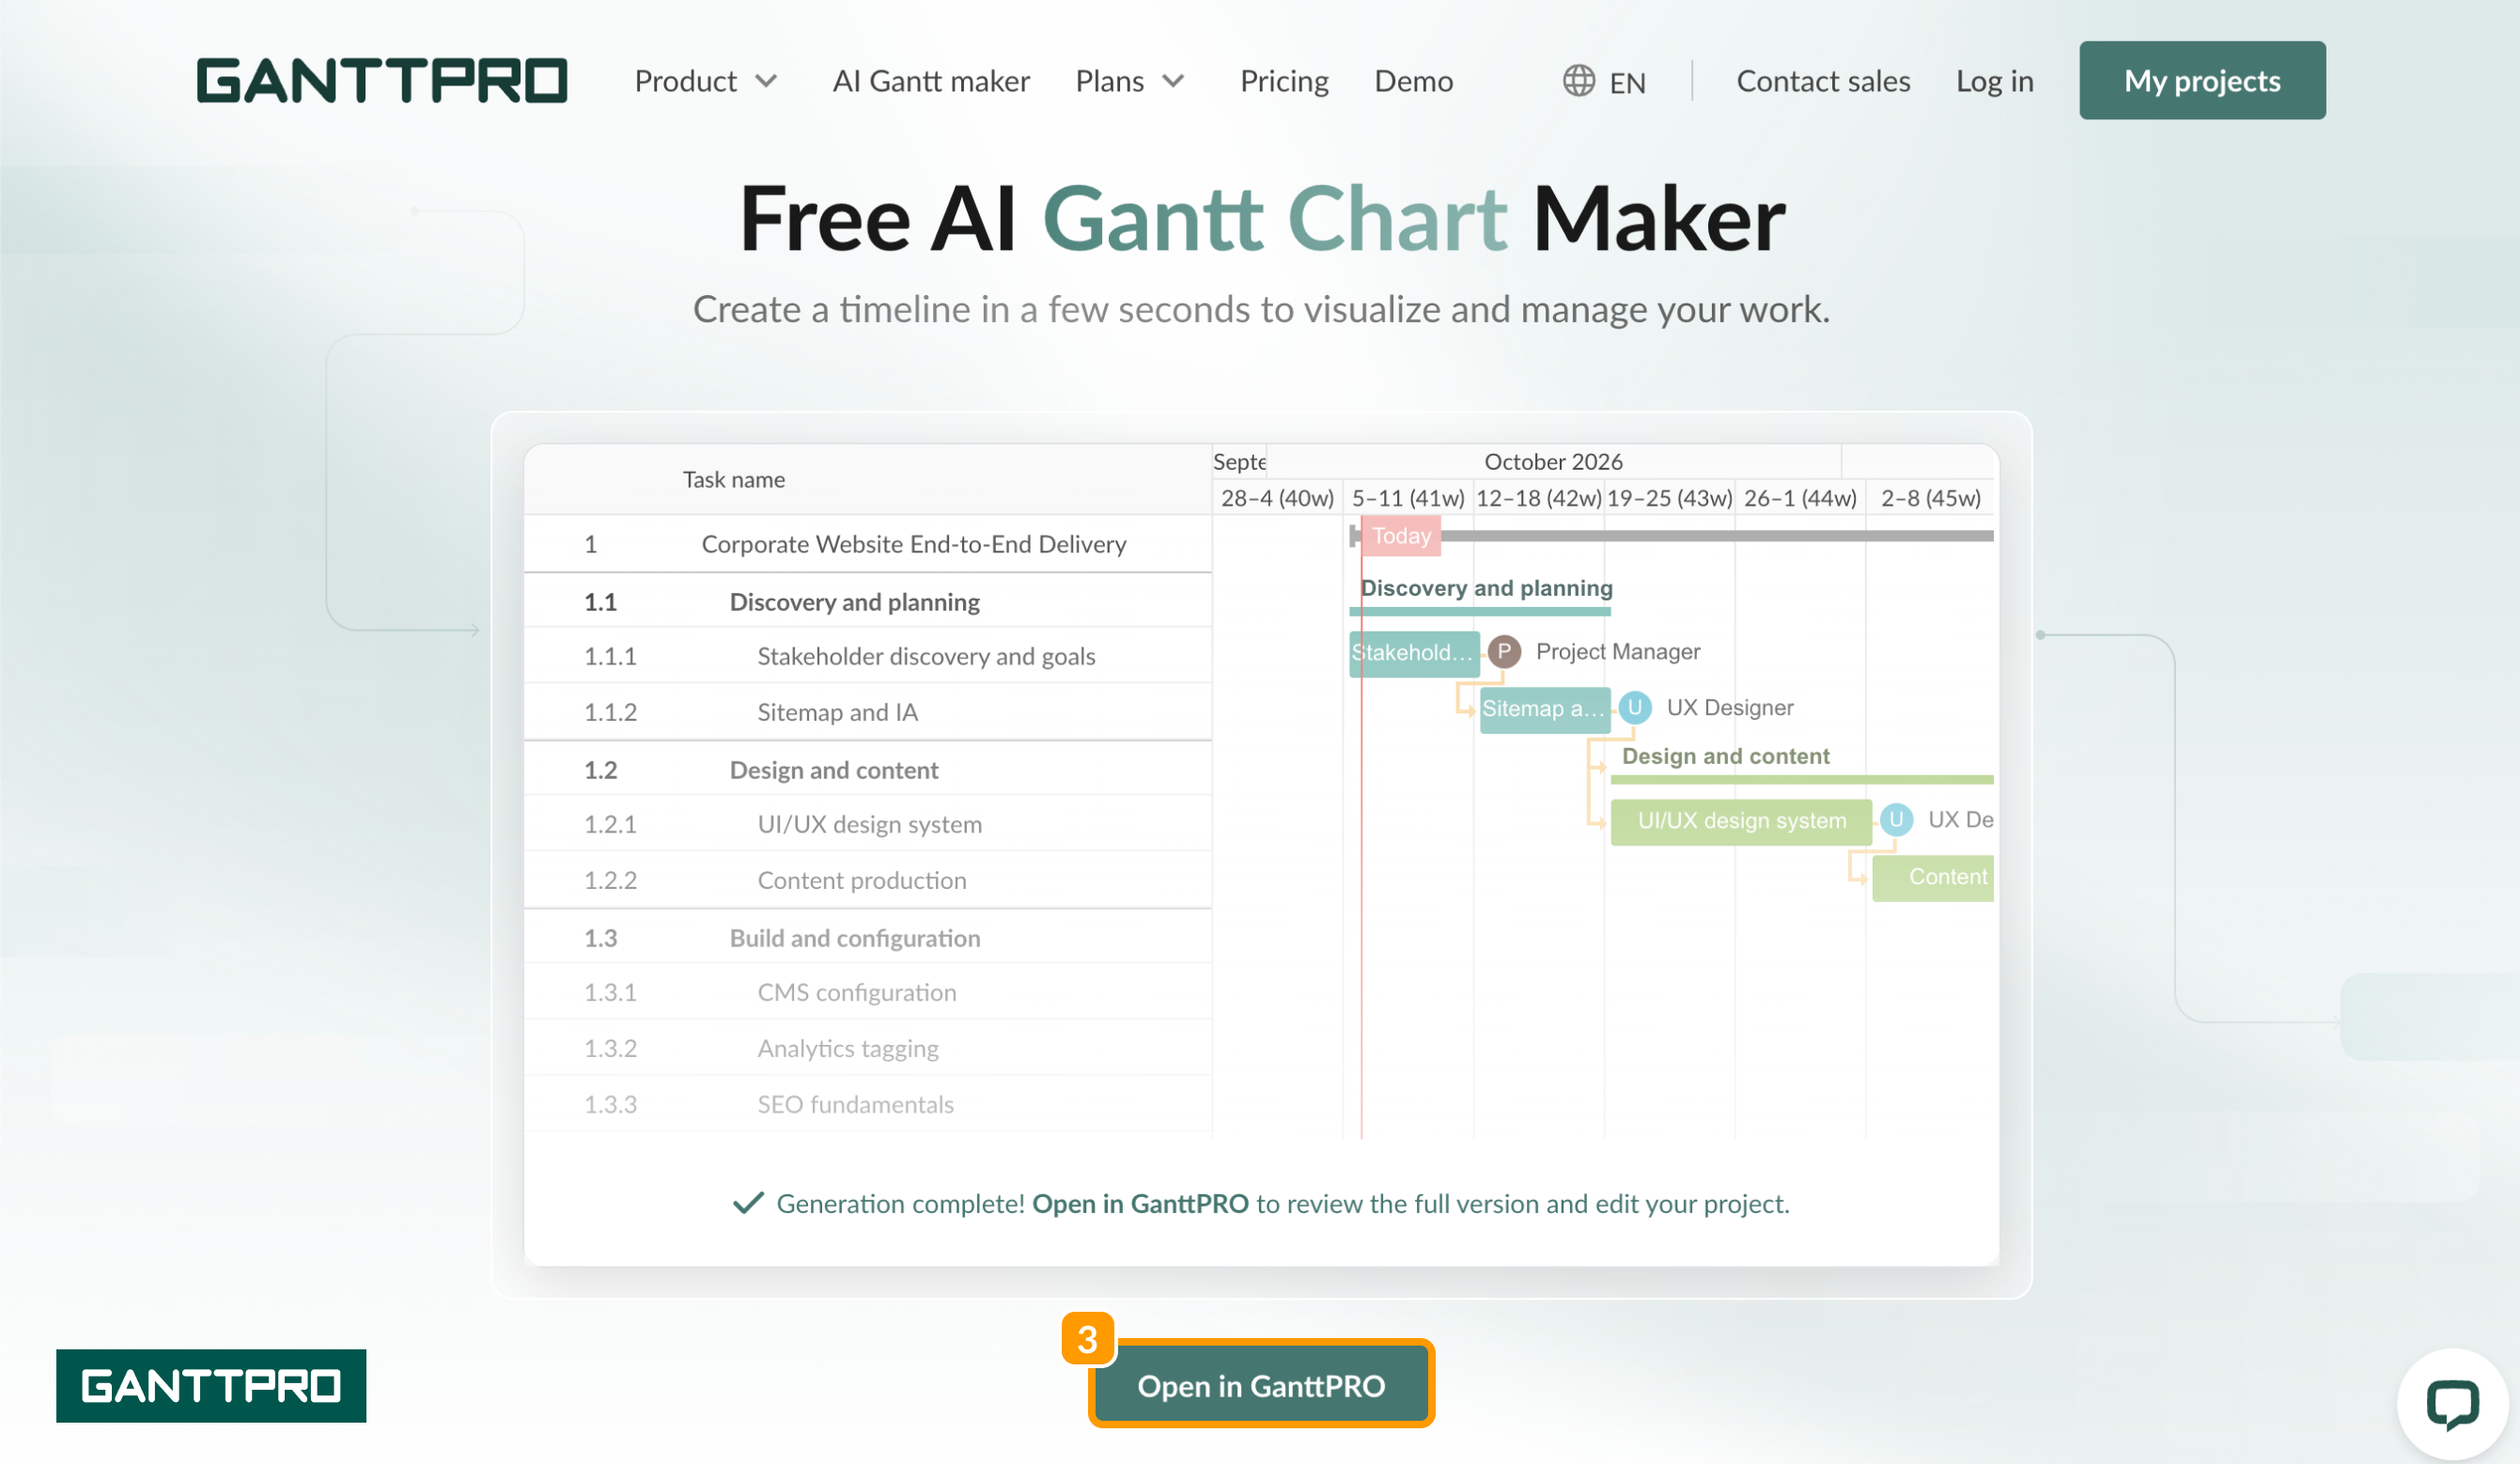Click the Discovery and planning summary bar

point(1480,610)
